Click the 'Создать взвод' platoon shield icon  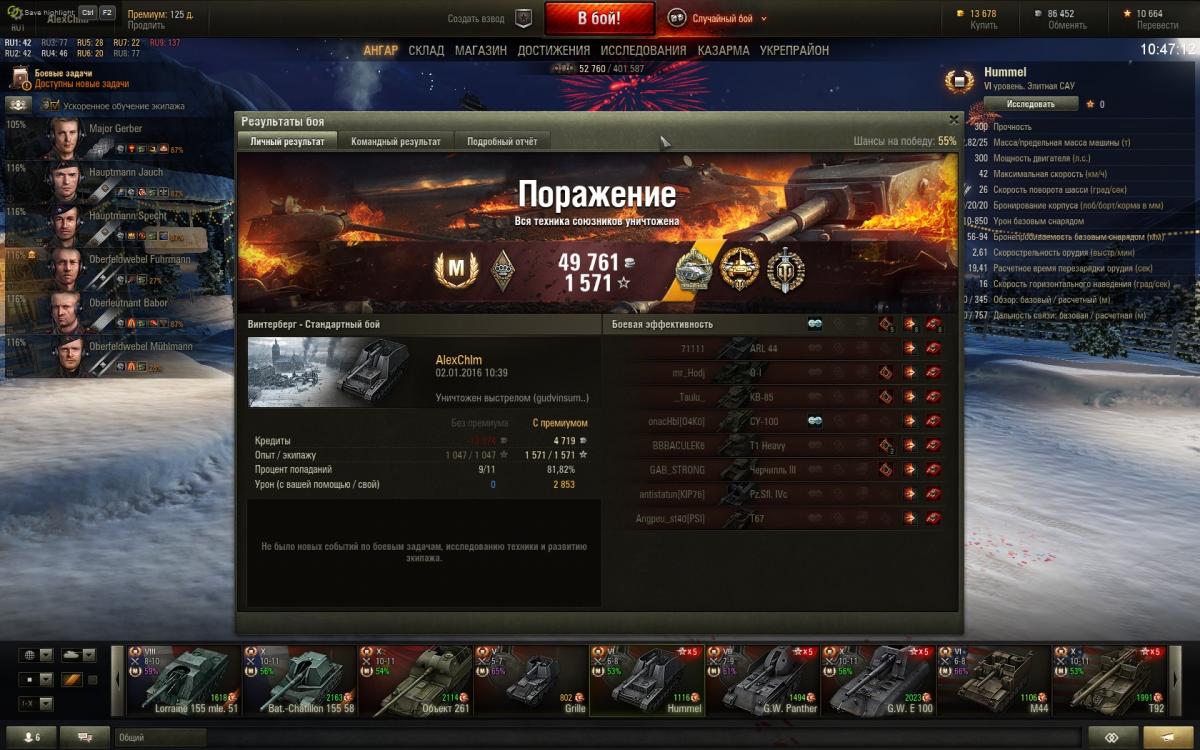click(x=523, y=18)
